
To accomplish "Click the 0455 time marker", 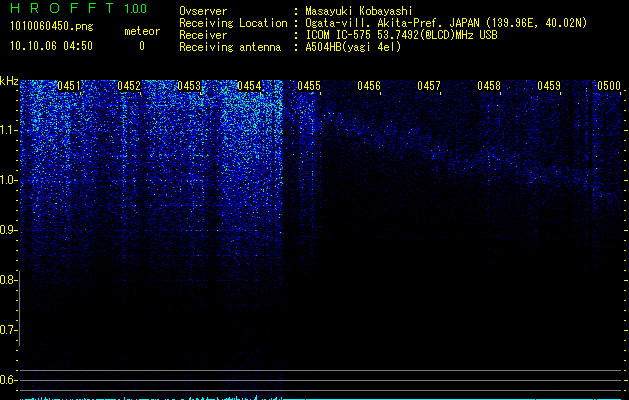I will coord(309,86).
